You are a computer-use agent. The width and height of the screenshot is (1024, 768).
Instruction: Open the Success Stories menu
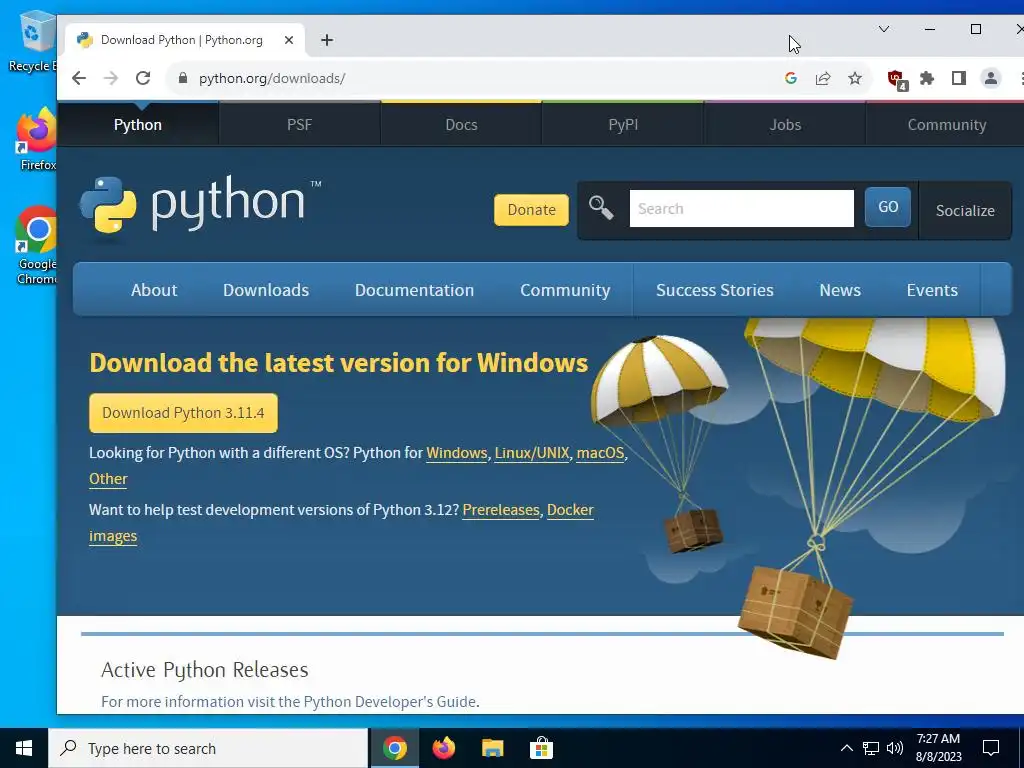[x=715, y=290]
